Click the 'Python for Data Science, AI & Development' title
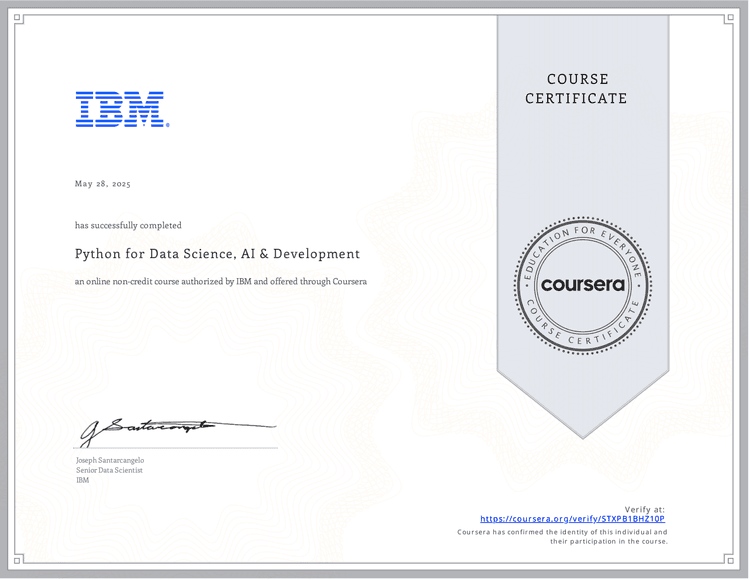750x580 pixels. [x=217, y=254]
